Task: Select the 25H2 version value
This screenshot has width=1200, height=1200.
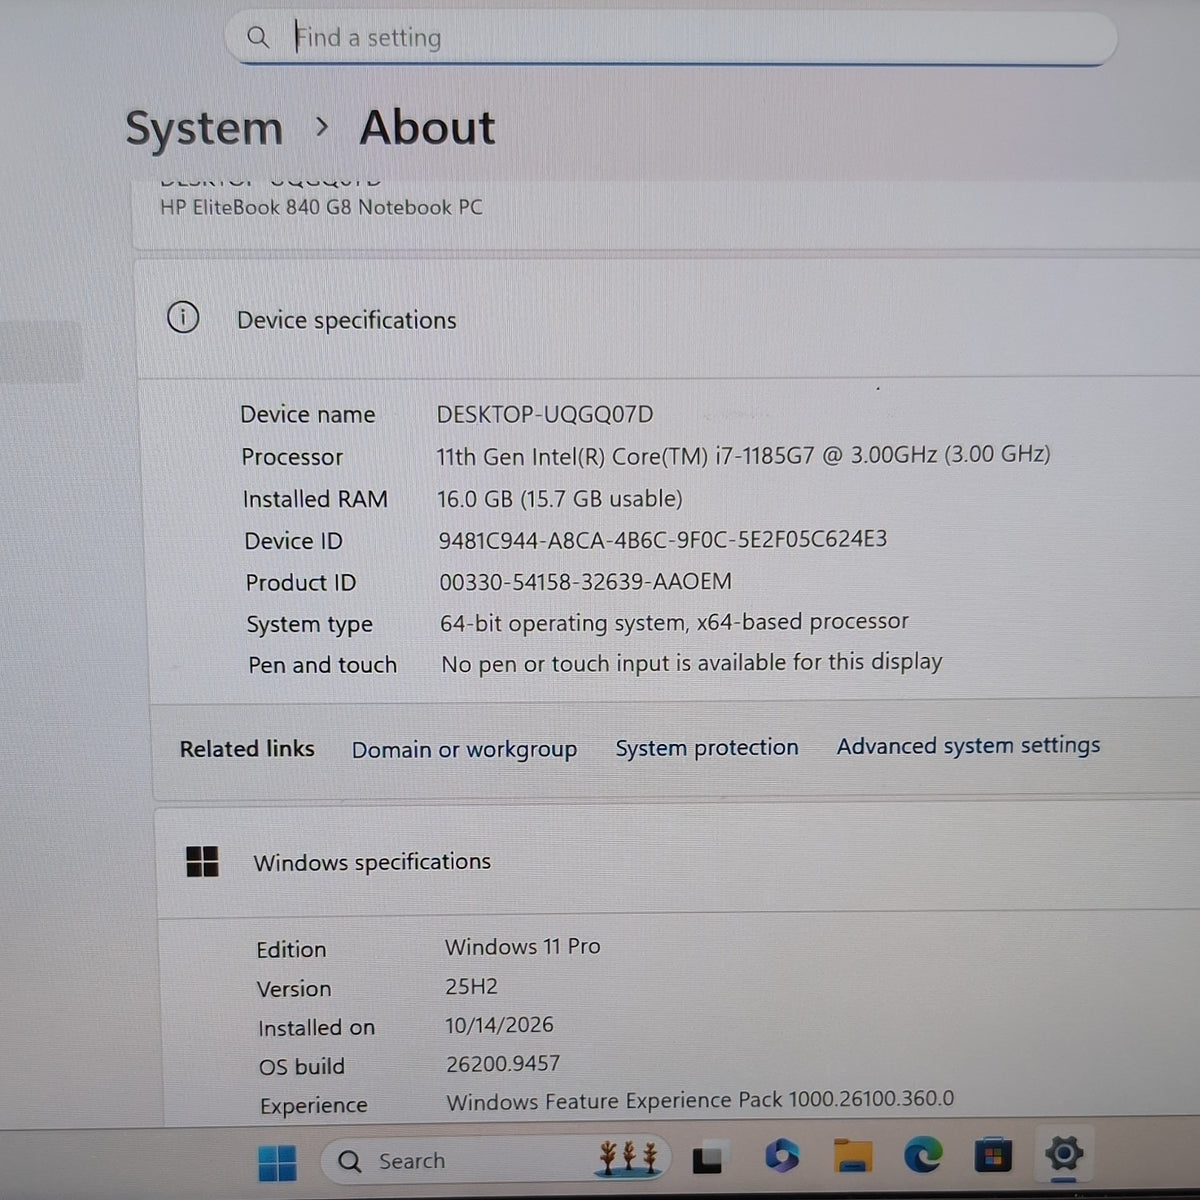Action: tap(471, 986)
